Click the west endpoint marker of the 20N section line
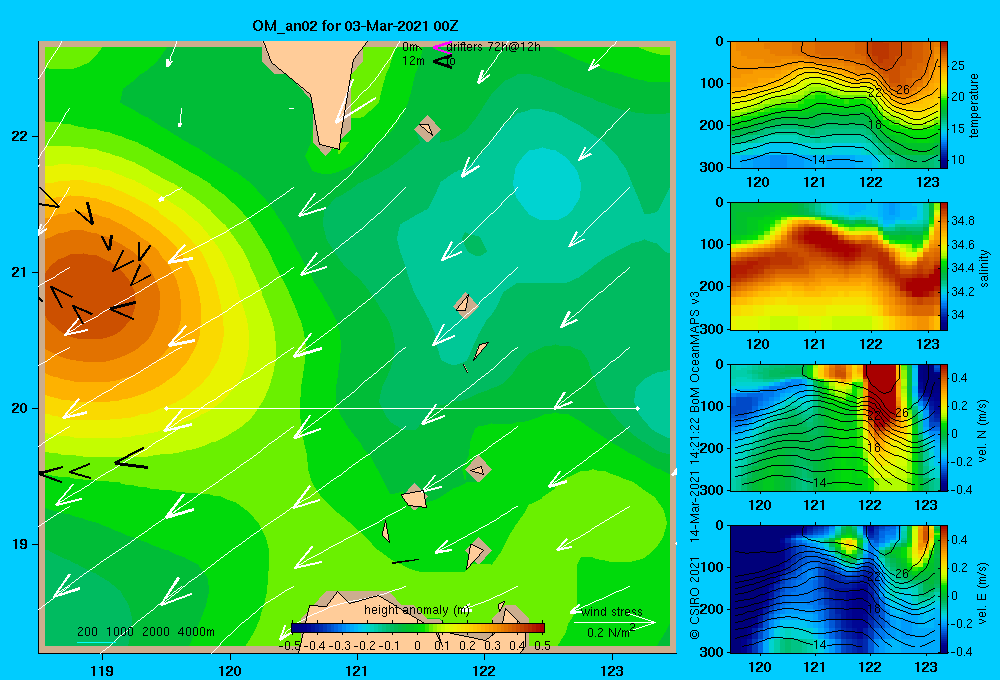This screenshot has height=680, width=1000. coord(166,408)
